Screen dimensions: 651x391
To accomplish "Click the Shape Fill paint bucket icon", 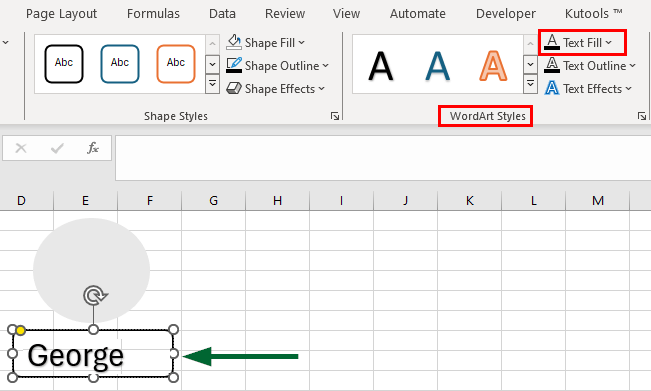I will point(234,42).
